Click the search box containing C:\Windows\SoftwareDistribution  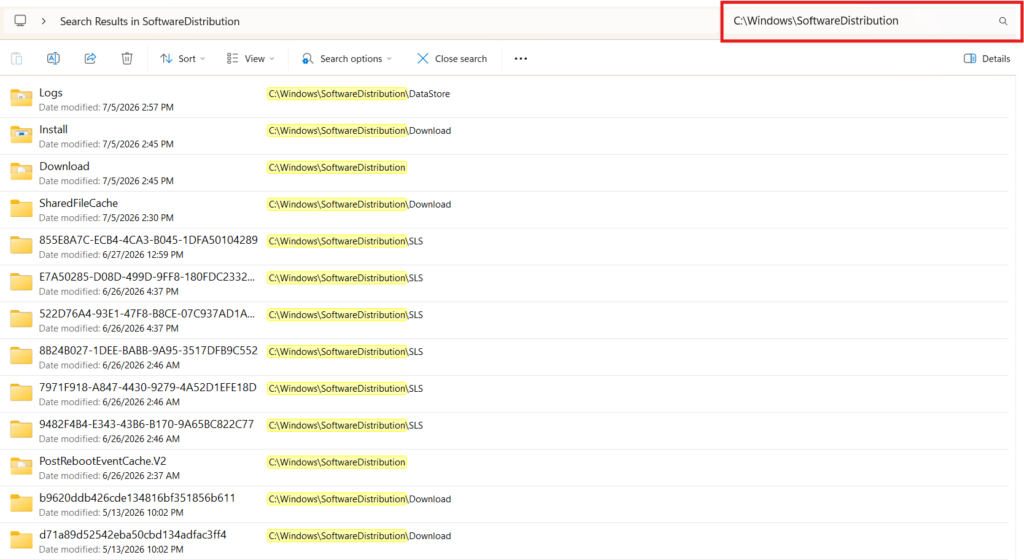(871, 22)
